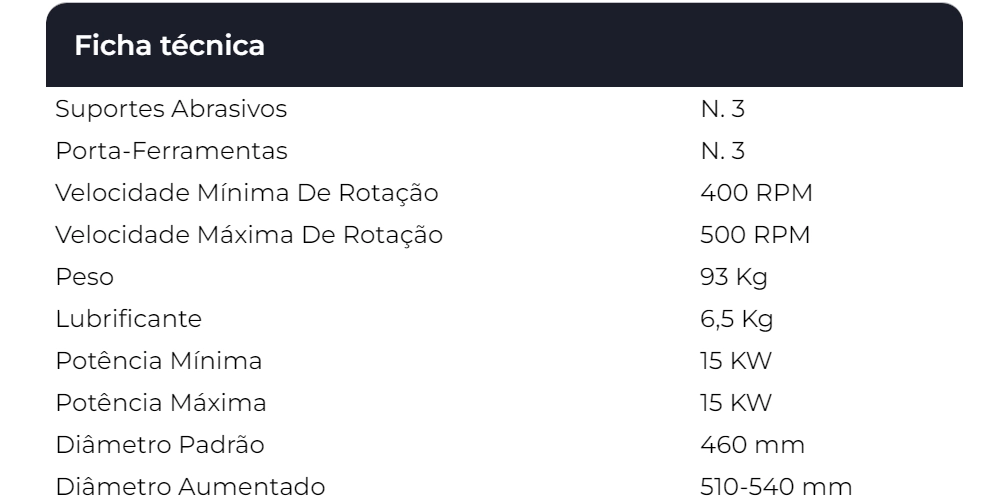Image resolution: width=1000 pixels, height=500 pixels.
Task: Select N. 3 value beside Porta-Ferramentas
Action: [722, 150]
